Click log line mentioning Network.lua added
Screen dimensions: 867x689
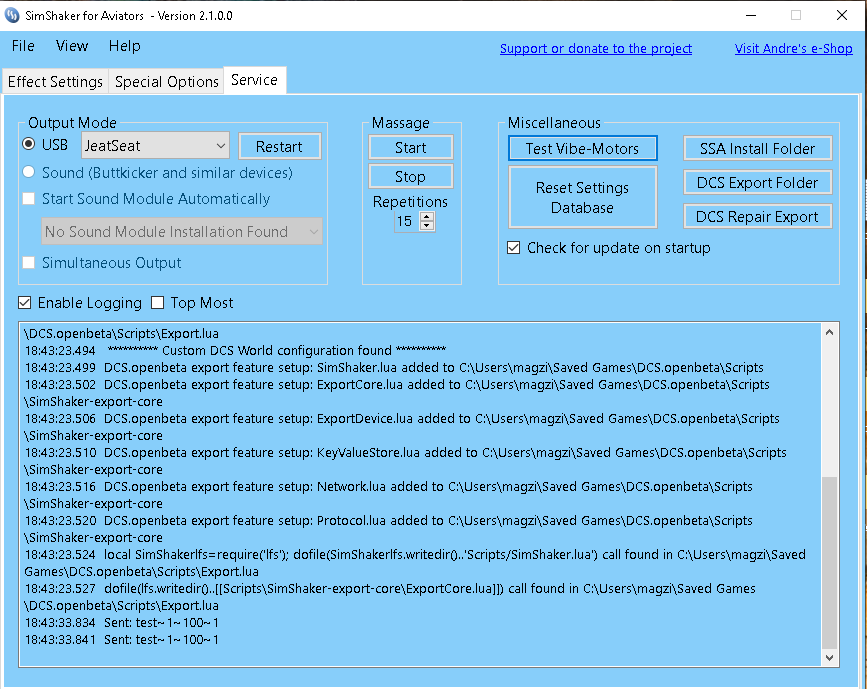coord(389,495)
